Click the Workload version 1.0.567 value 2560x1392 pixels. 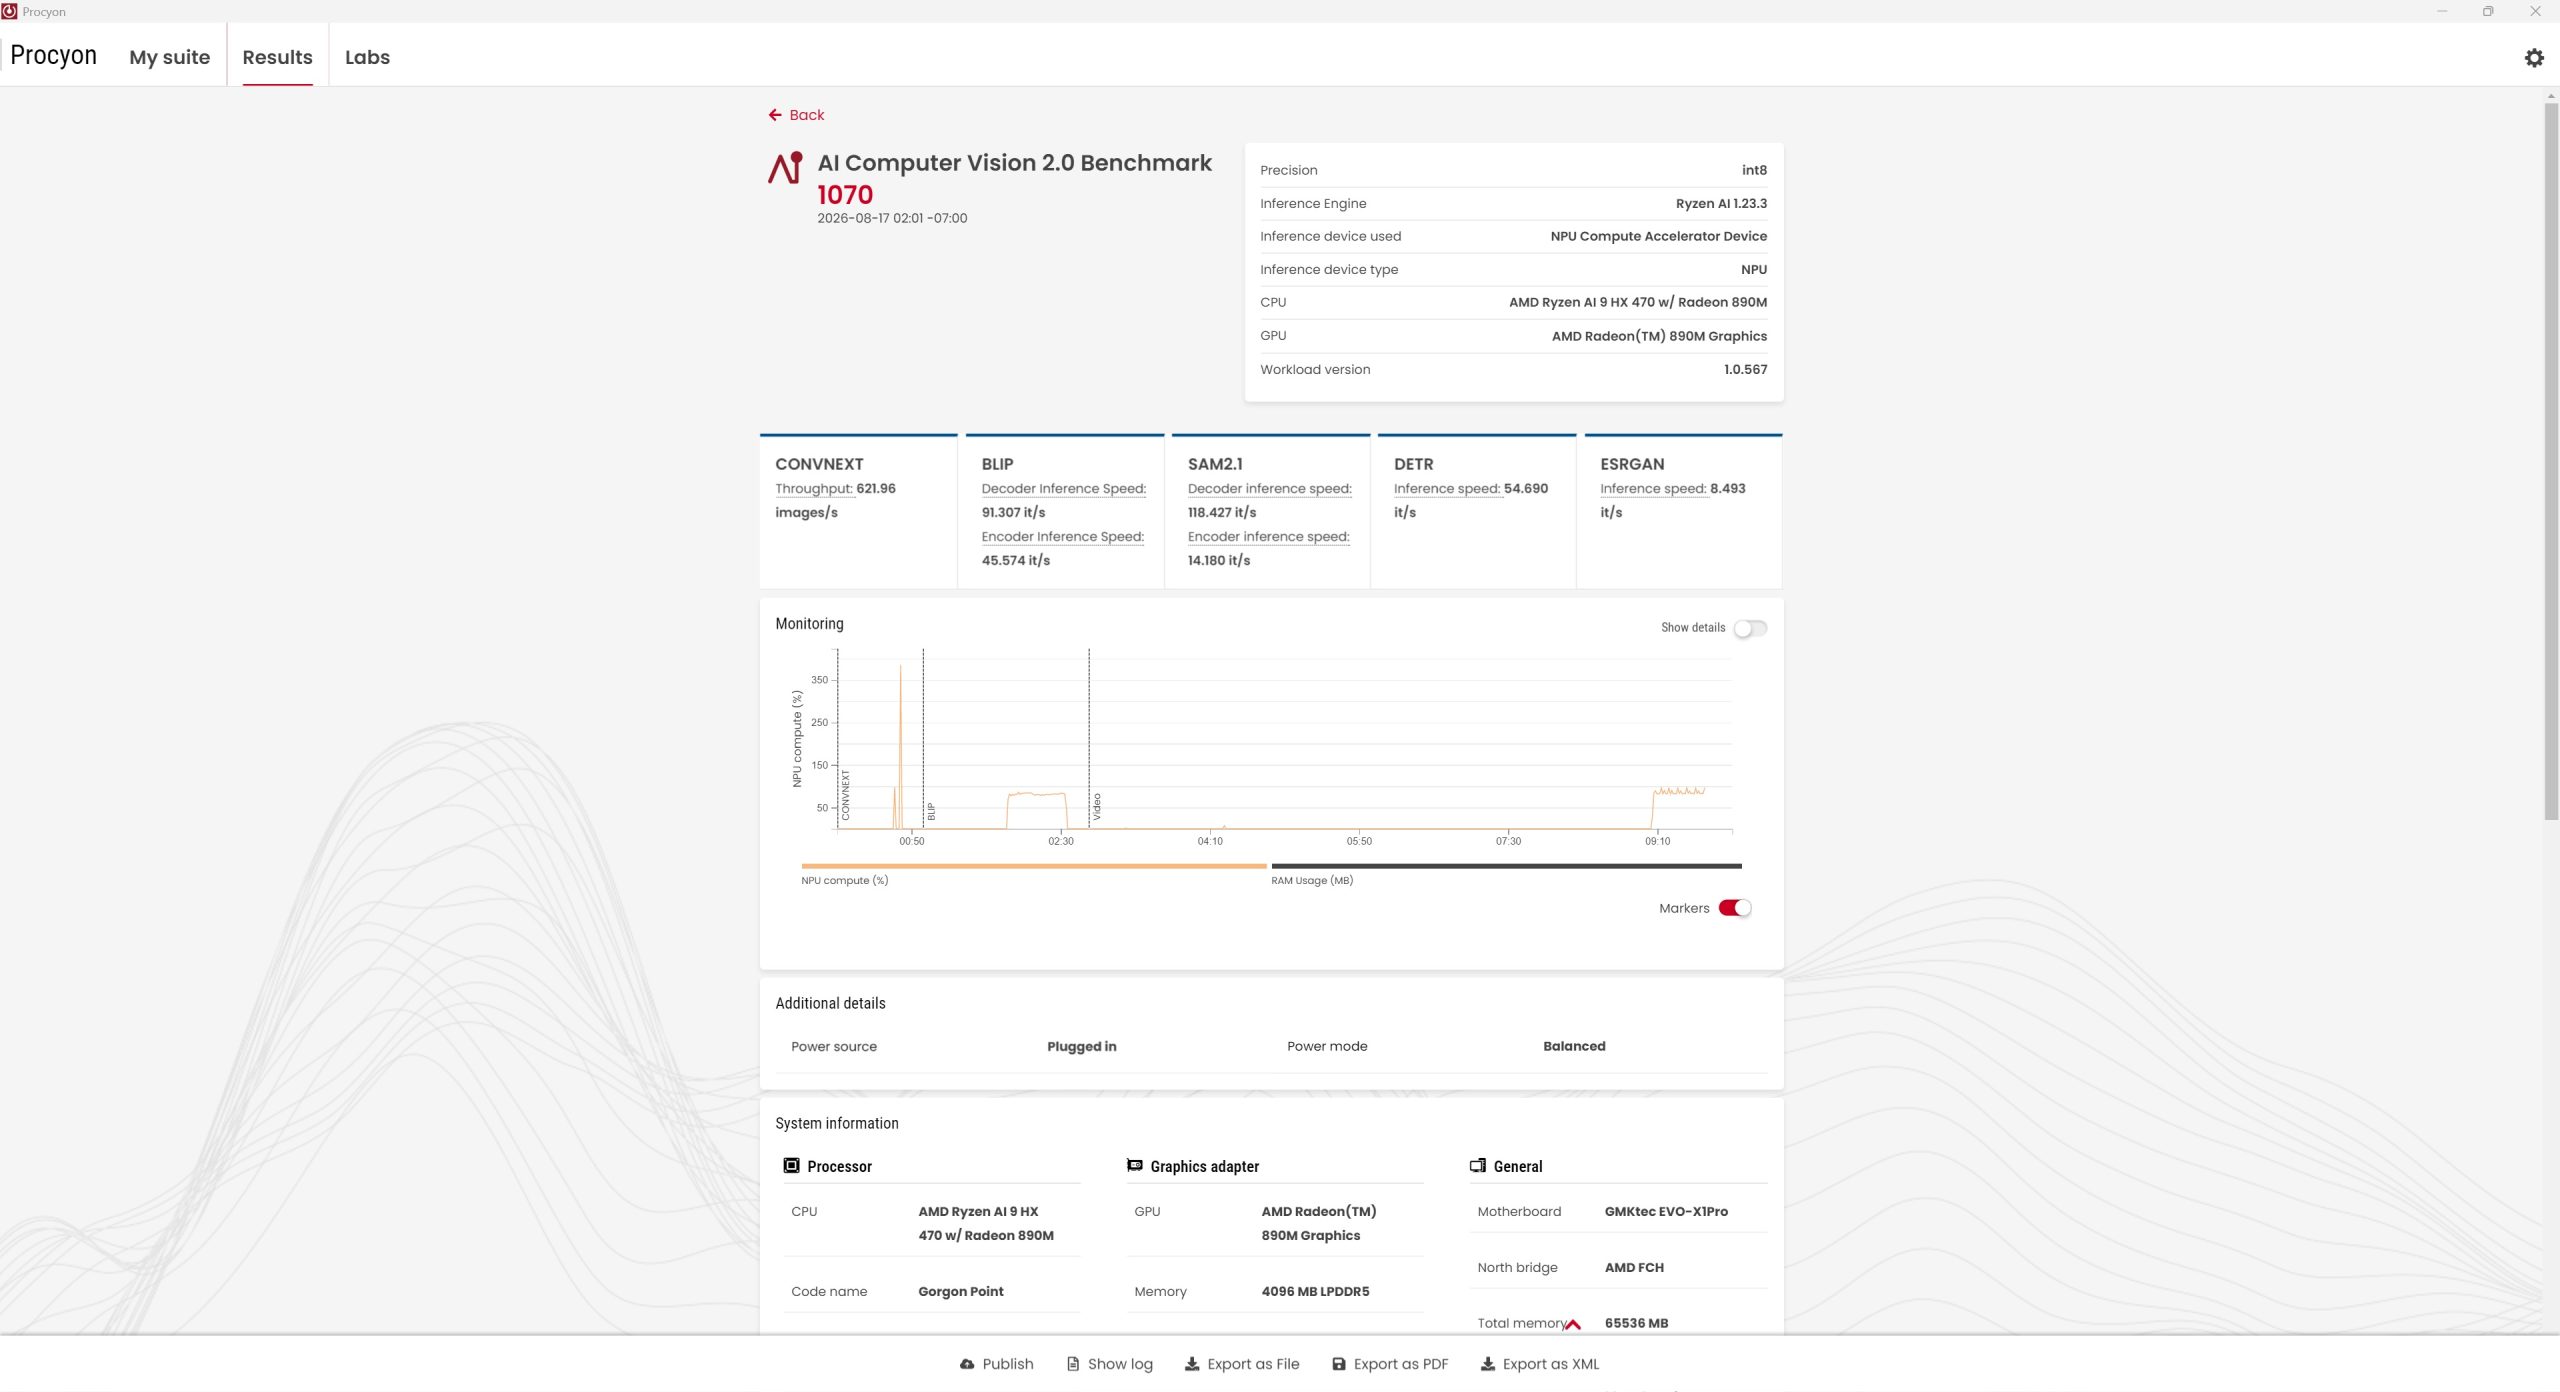click(1745, 369)
